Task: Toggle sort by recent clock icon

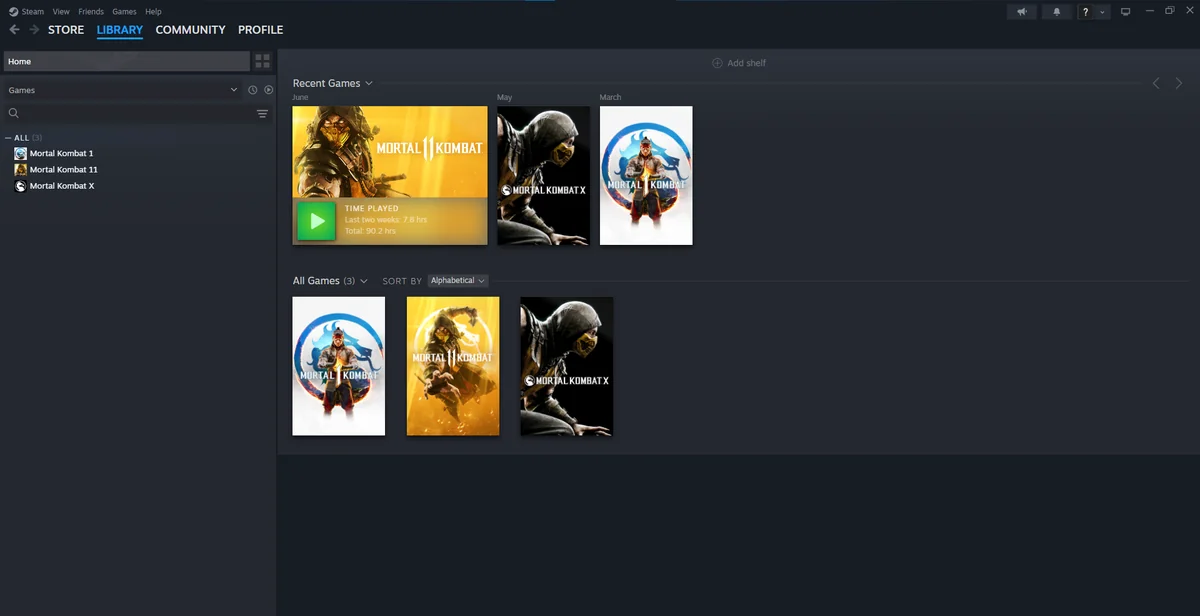Action: point(253,90)
